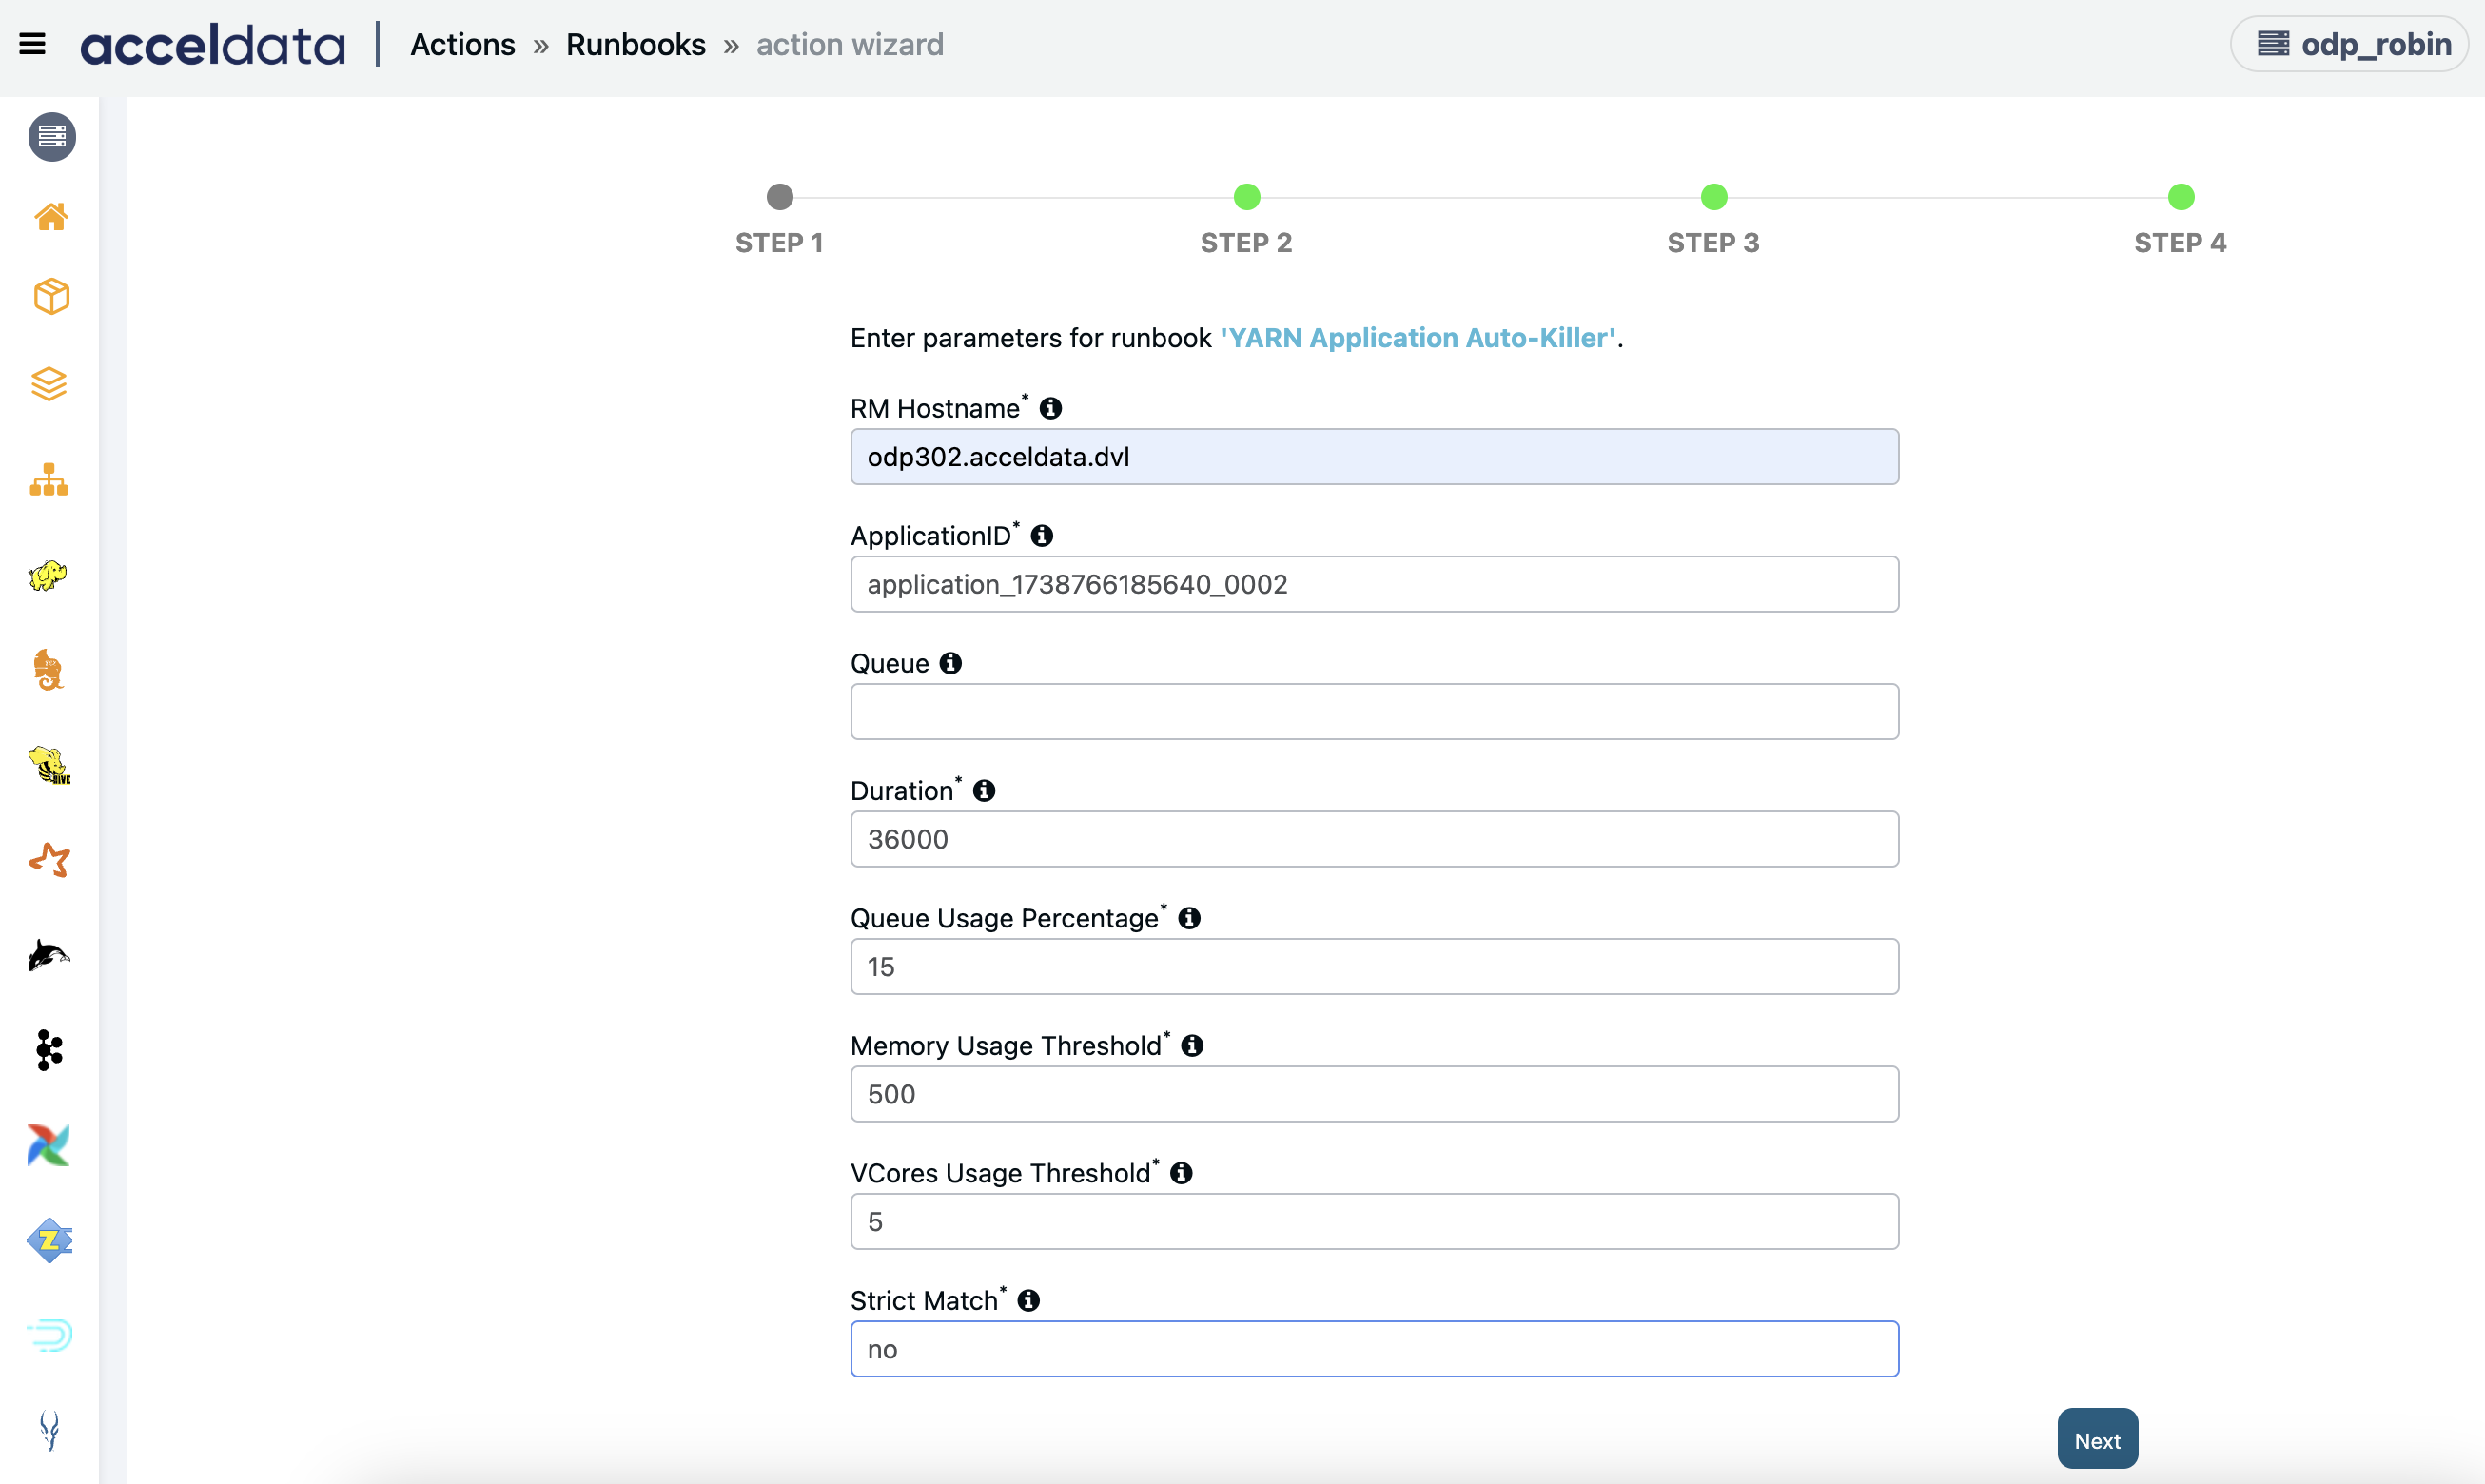Show info for VCores Usage Threshold
The width and height of the screenshot is (2485, 1484).
tap(1181, 1173)
